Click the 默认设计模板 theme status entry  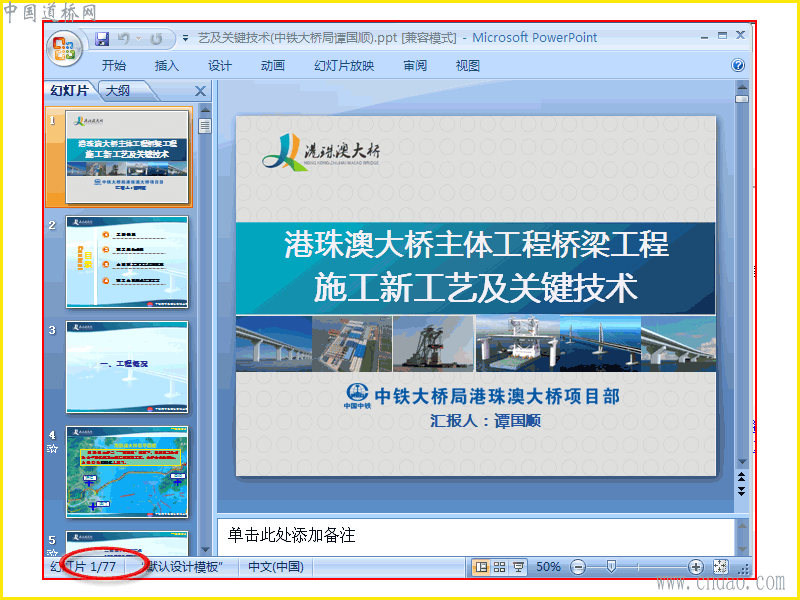183,567
